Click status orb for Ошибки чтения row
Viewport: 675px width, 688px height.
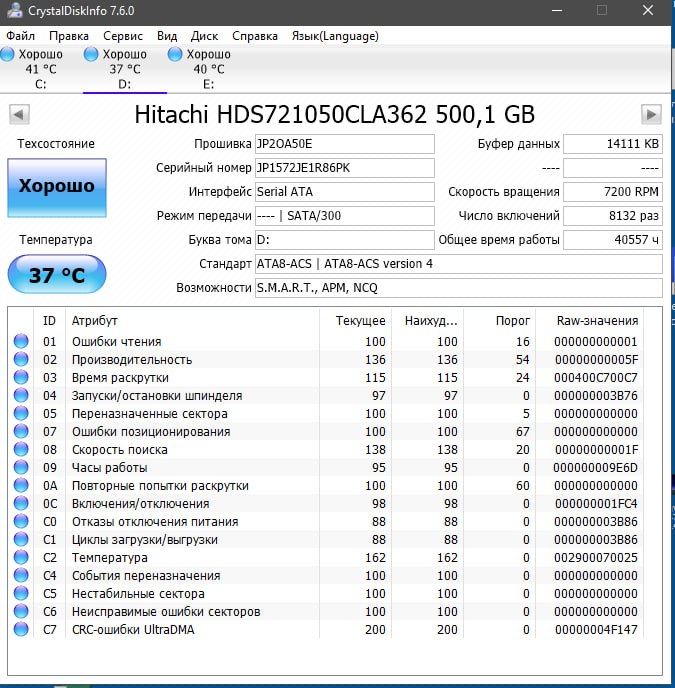pos(21,341)
